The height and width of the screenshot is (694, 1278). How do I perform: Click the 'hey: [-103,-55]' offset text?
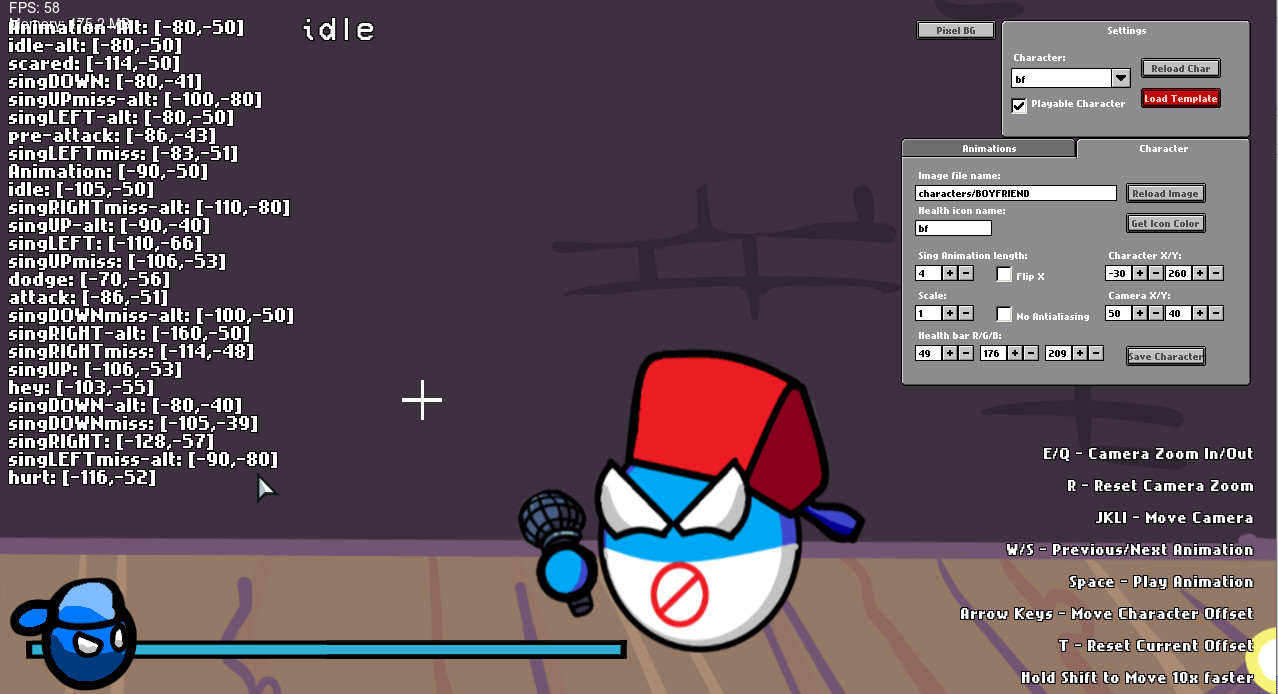(81, 388)
